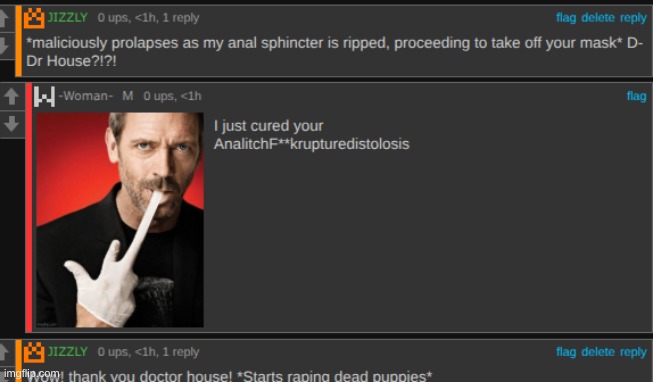Flag the bottom JIZZLY comment

click(x=566, y=352)
